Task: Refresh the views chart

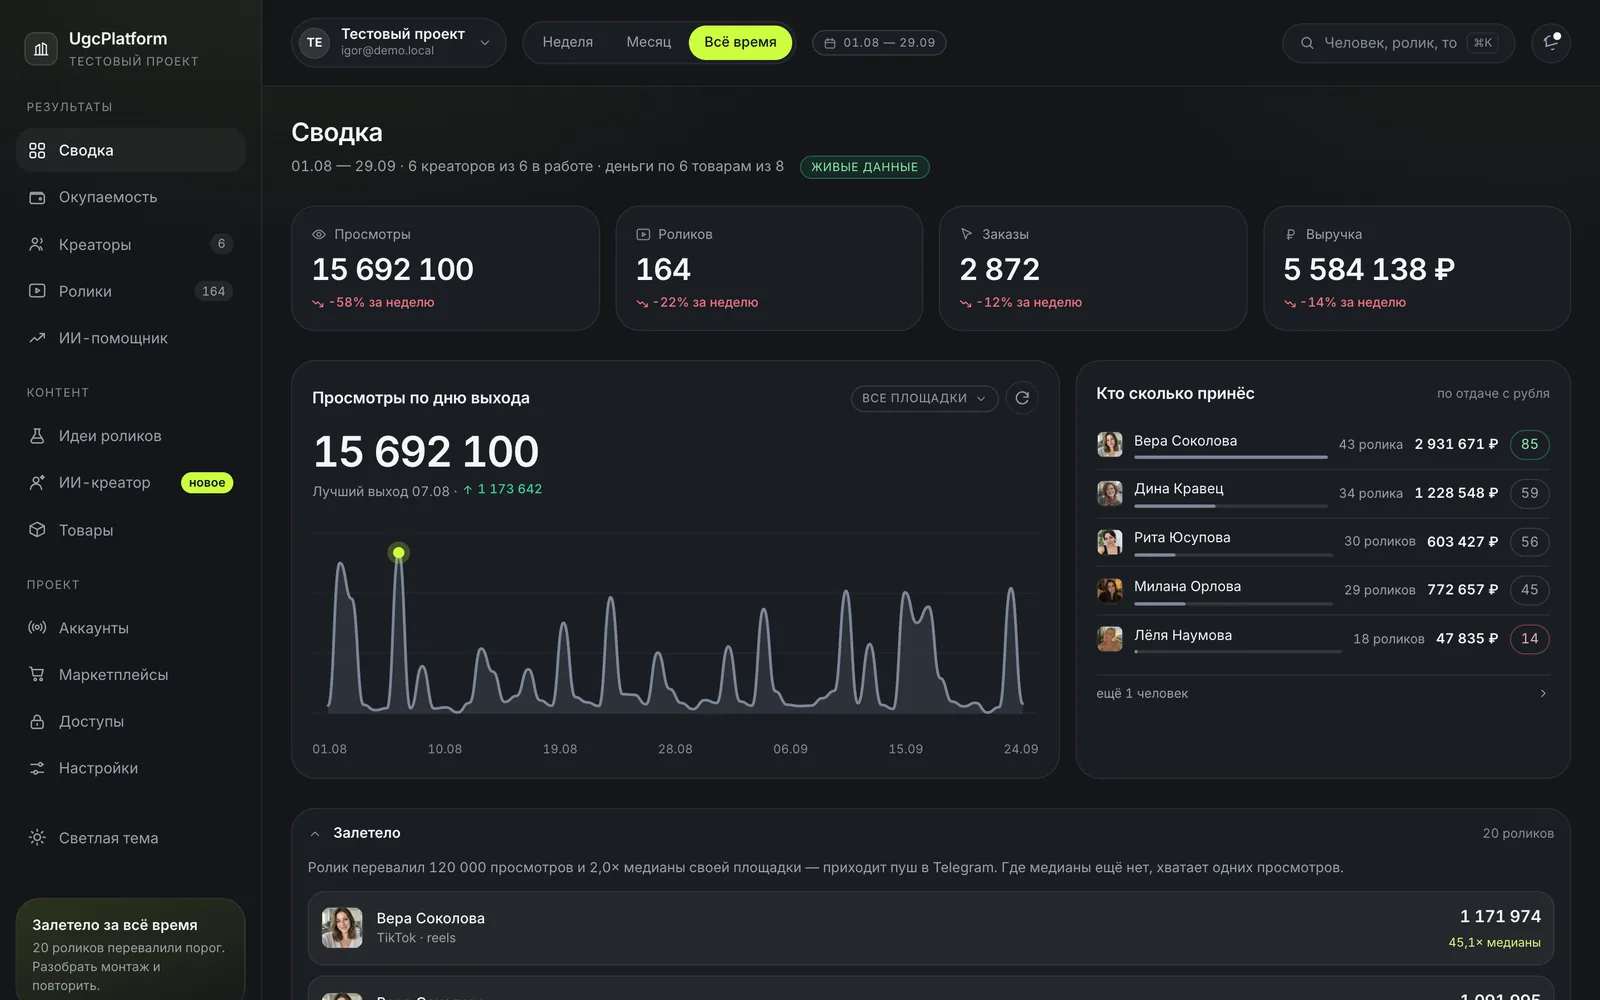Action: pyautogui.click(x=1022, y=398)
